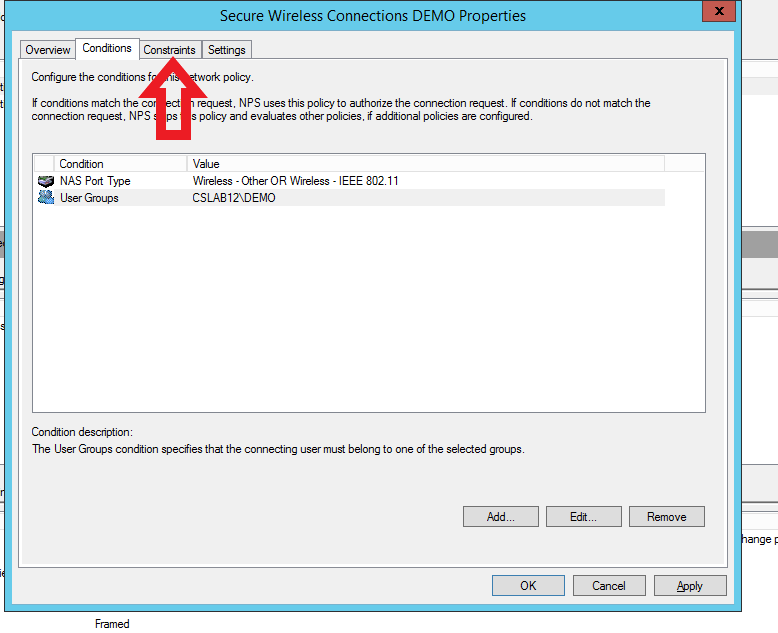Click the Remove button
Viewport: 778px width, 633px height.
pos(666,517)
